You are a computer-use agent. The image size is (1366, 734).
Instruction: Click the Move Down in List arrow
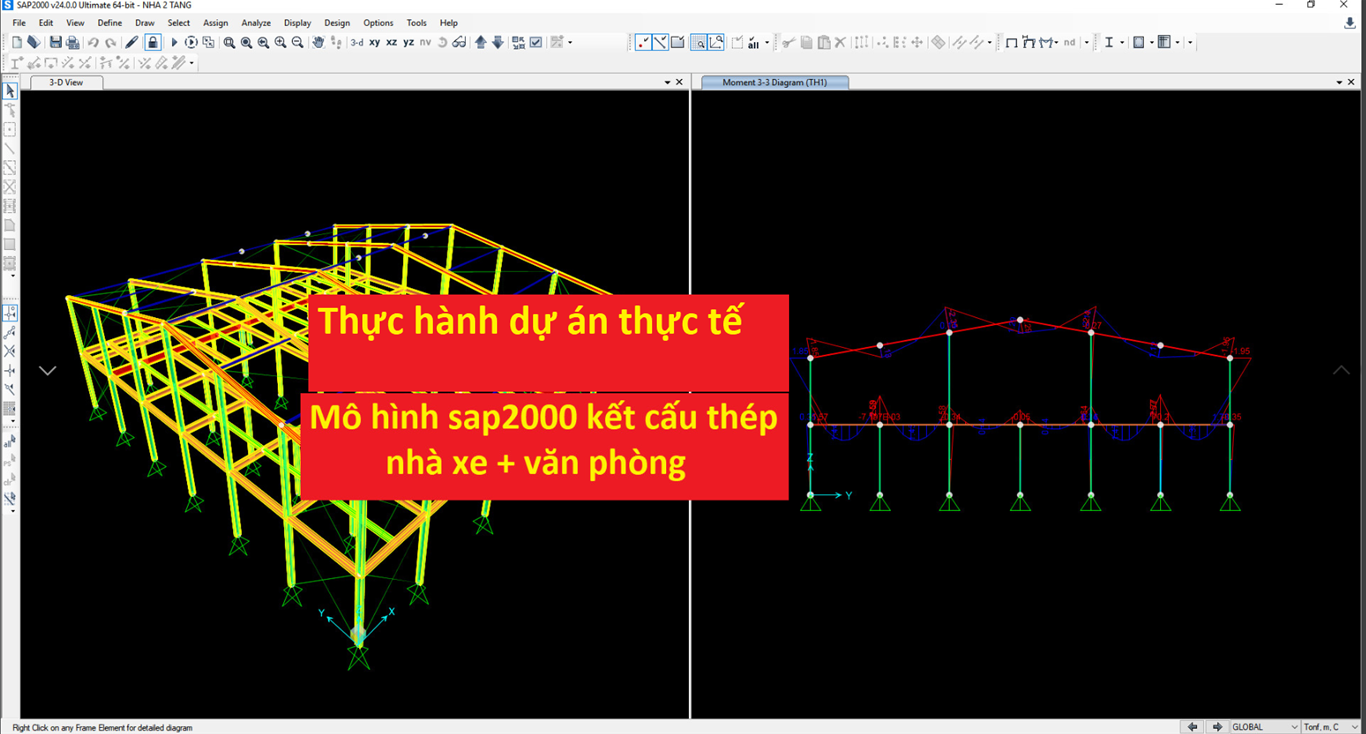point(497,42)
